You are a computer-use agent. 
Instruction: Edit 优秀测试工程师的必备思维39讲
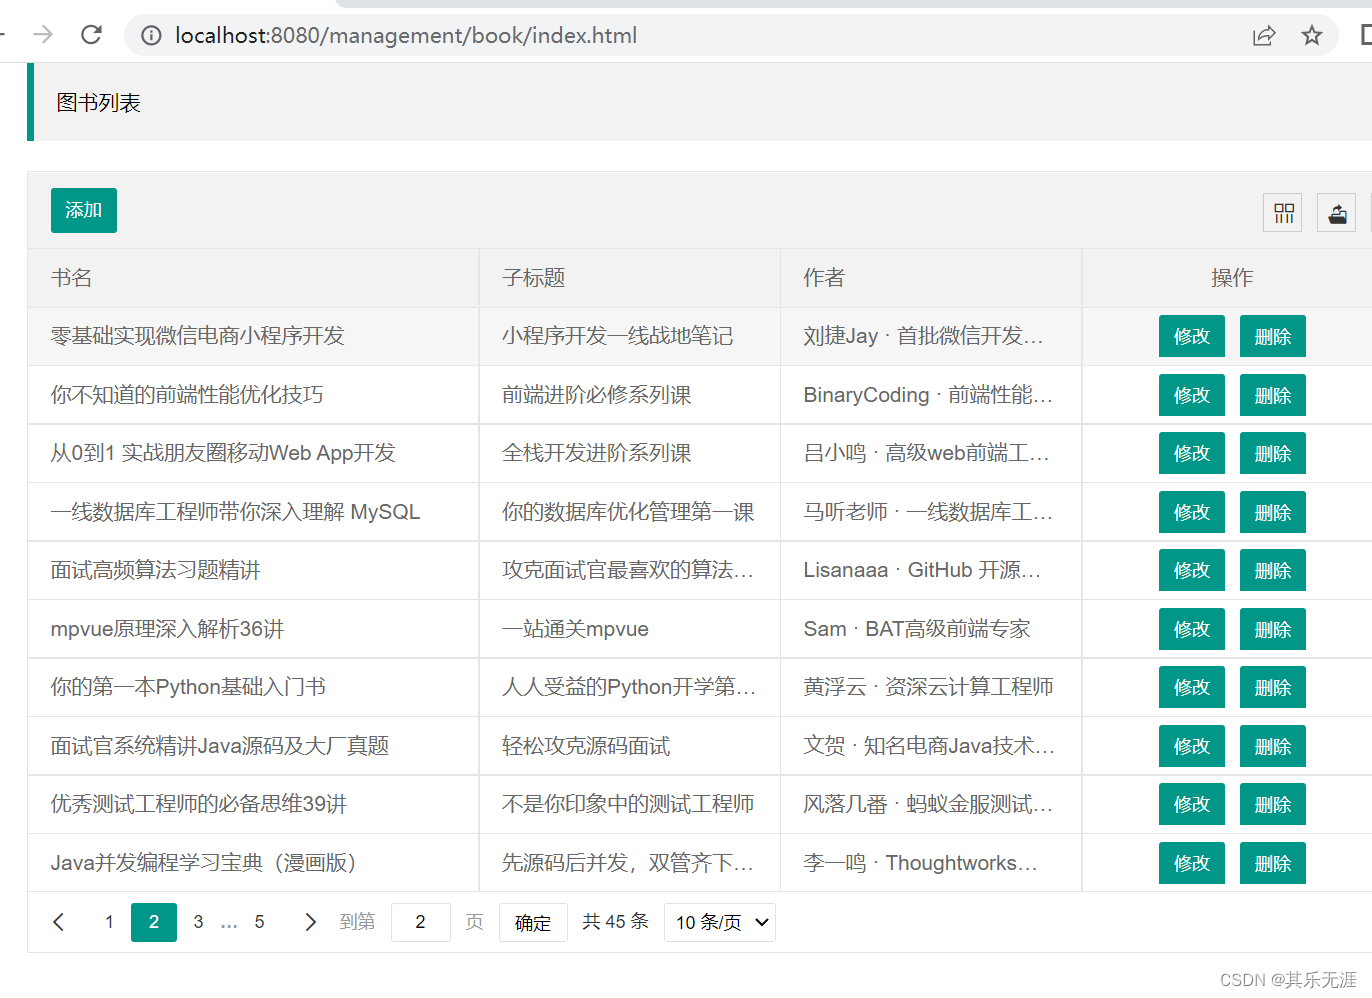(x=1192, y=804)
